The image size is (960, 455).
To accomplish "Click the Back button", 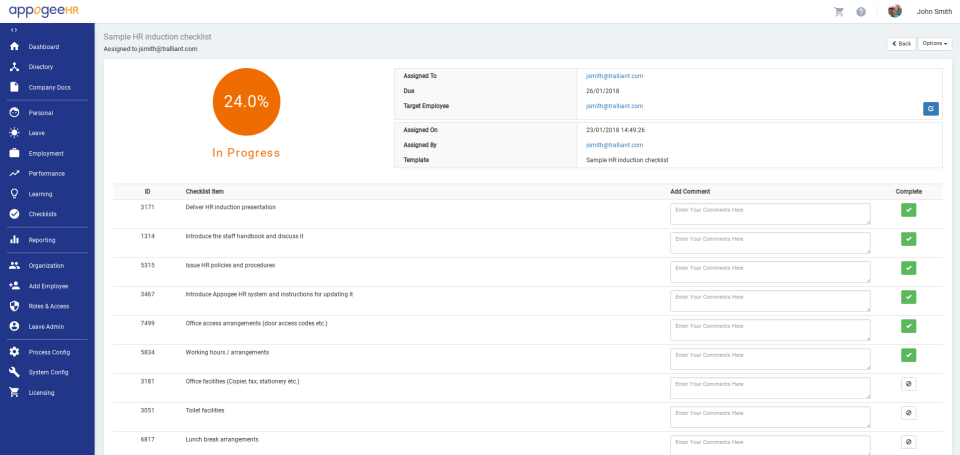I will [901, 43].
